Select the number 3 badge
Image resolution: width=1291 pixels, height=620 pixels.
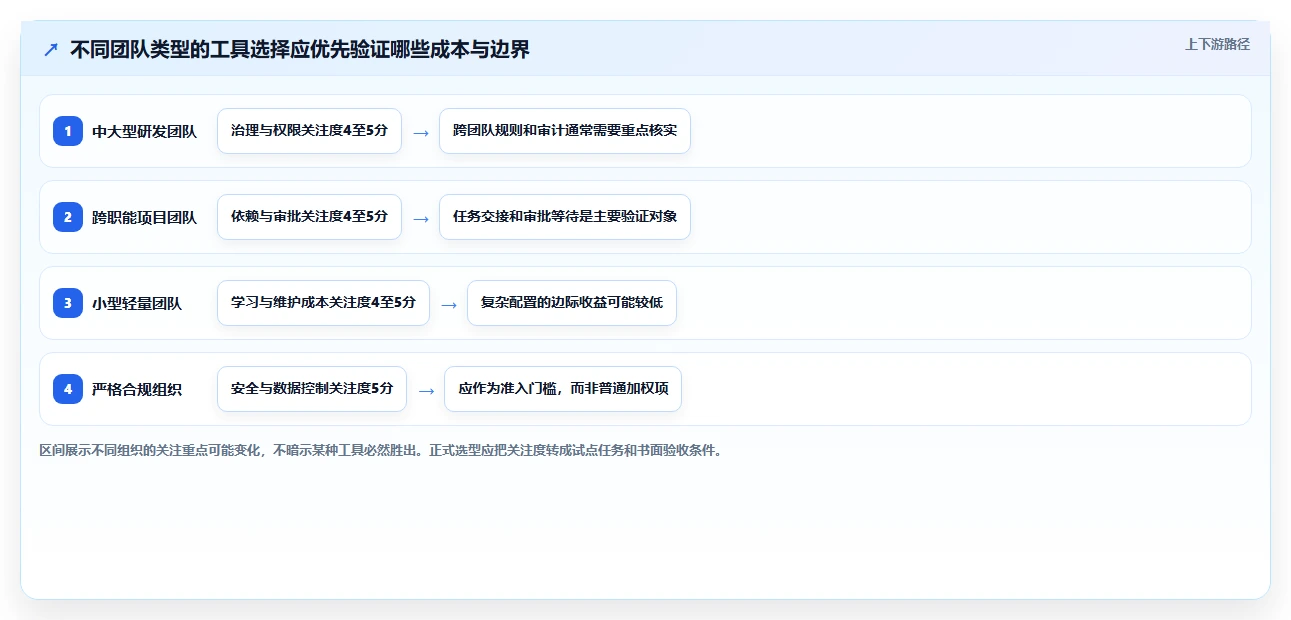68,303
